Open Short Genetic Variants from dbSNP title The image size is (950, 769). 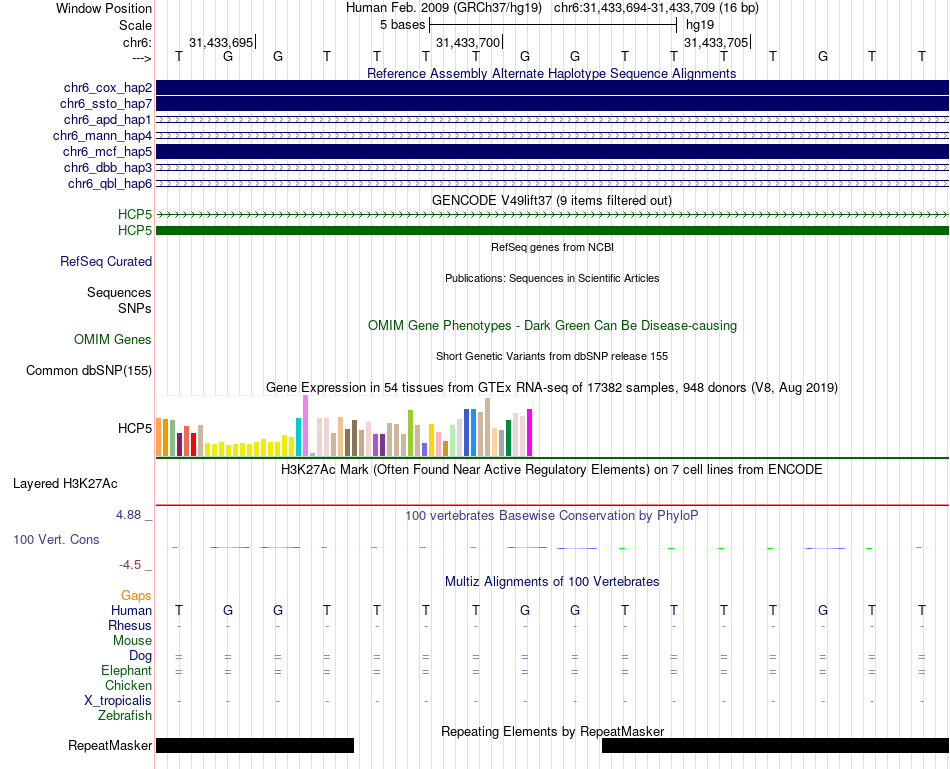point(552,356)
